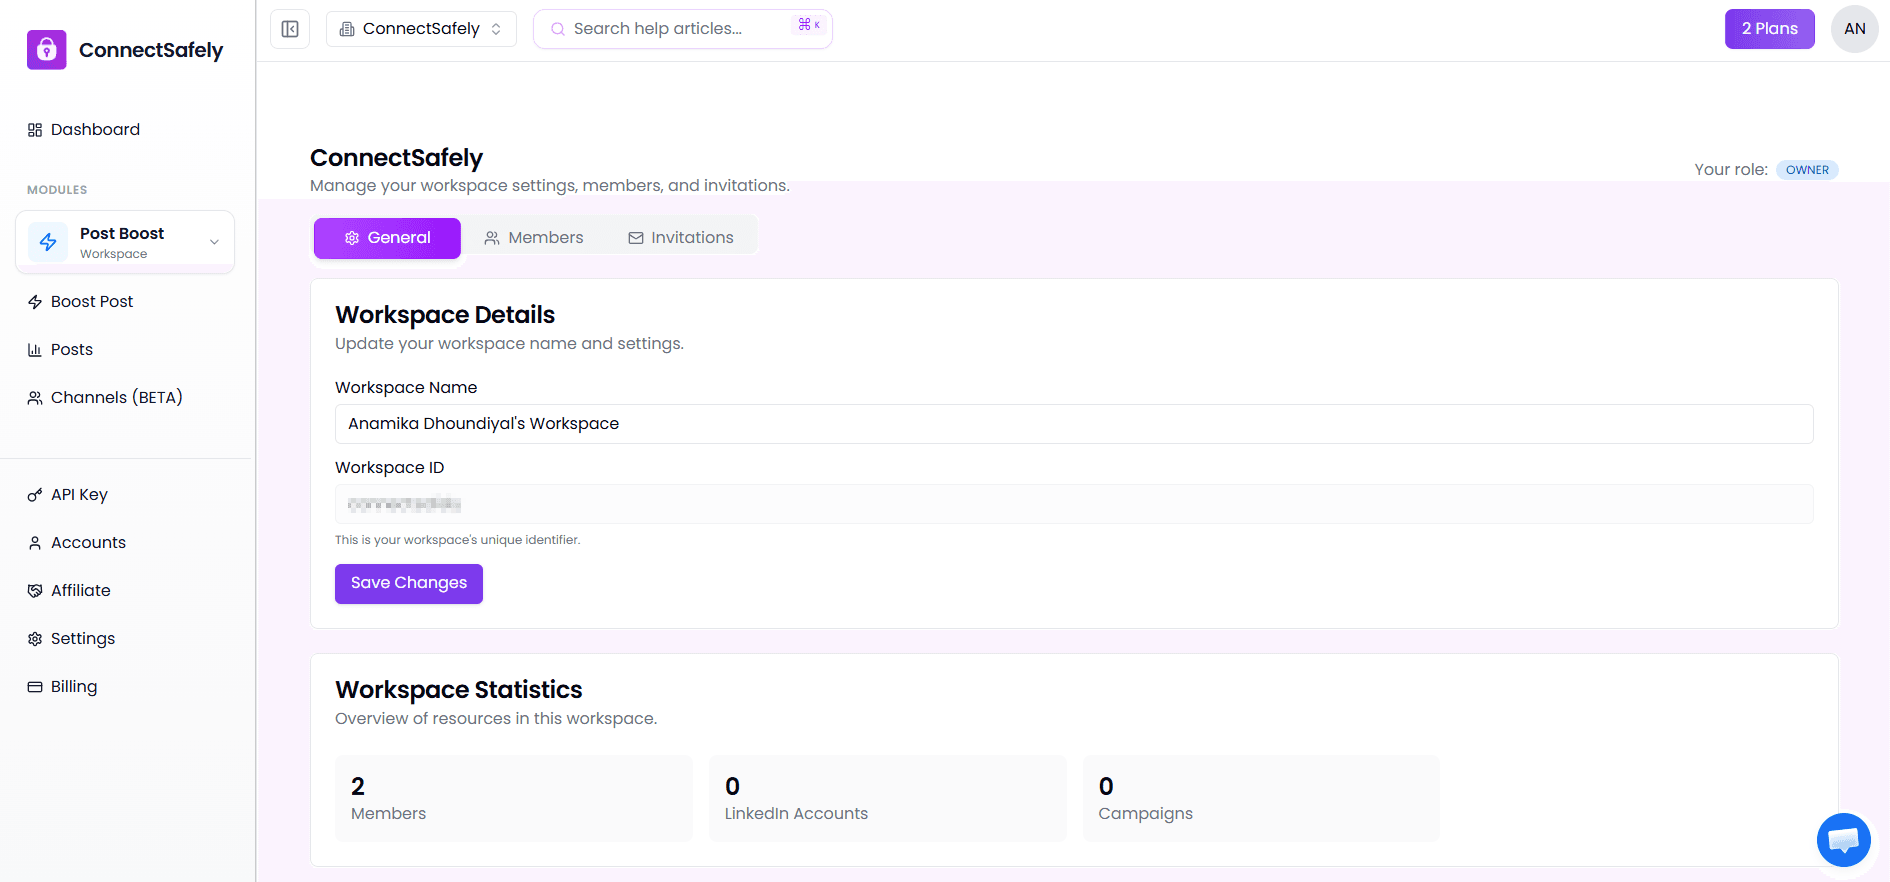This screenshot has width=1890, height=882.
Task: Click the Settings gear icon in sidebar
Action: (x=35, y=639)
